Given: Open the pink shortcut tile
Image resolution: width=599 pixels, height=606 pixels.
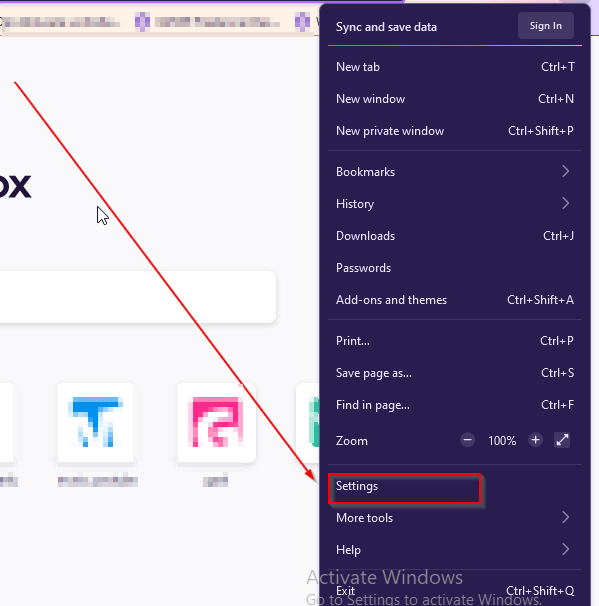Looking at the screenshot, I should coord(216,422).
